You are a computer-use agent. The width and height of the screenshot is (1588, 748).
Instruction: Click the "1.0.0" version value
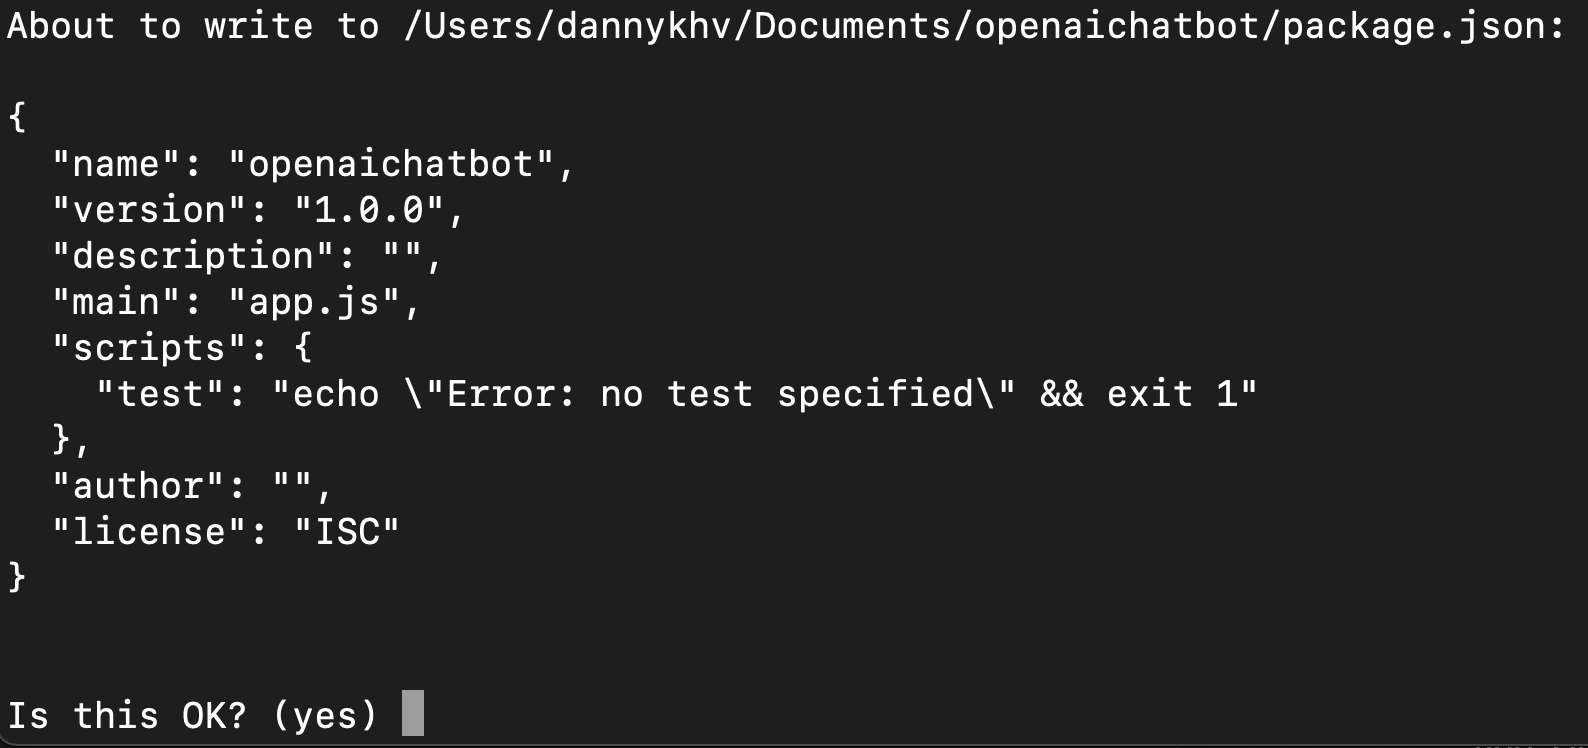(368, 210)
